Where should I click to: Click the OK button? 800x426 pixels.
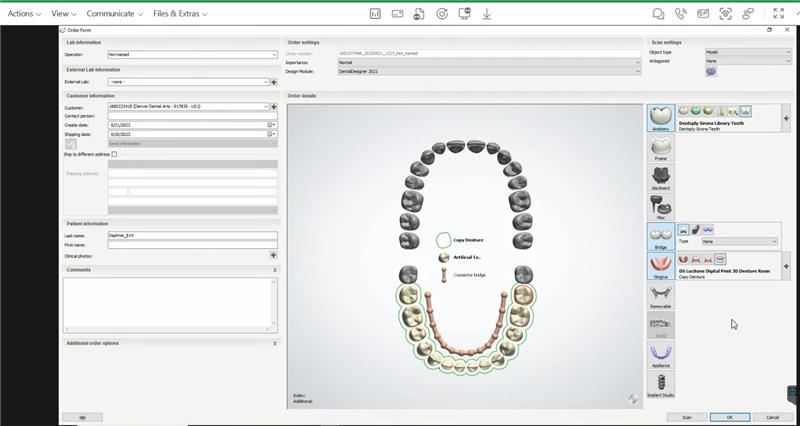[x=729, y=417]
